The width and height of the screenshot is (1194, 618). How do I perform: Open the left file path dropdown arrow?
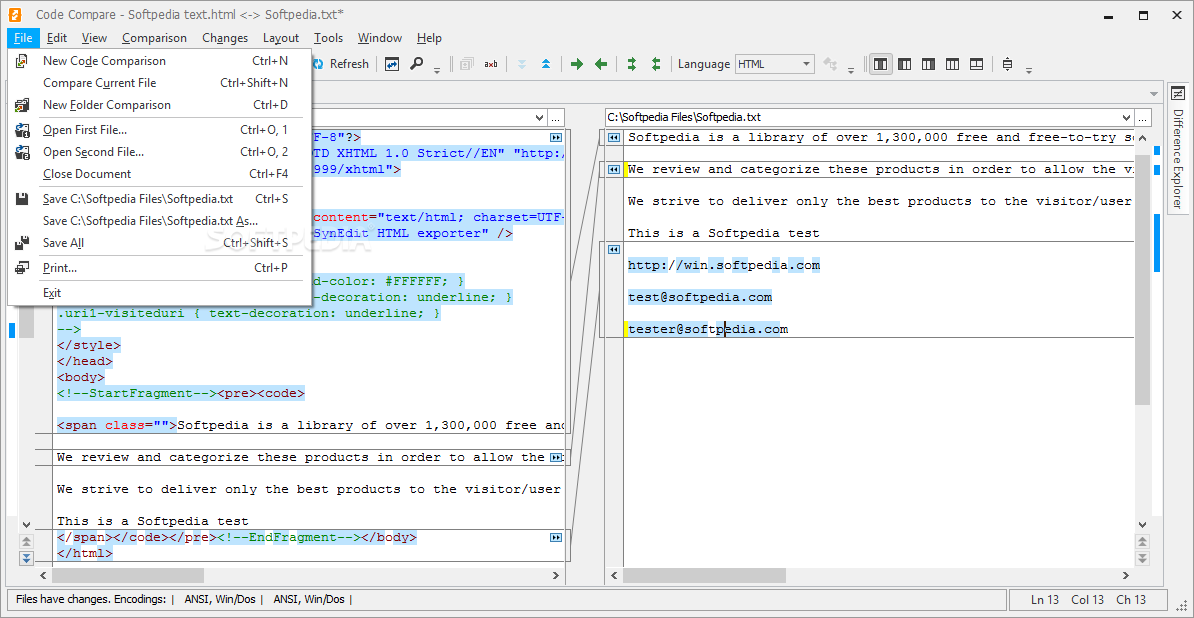pos(540,117)
